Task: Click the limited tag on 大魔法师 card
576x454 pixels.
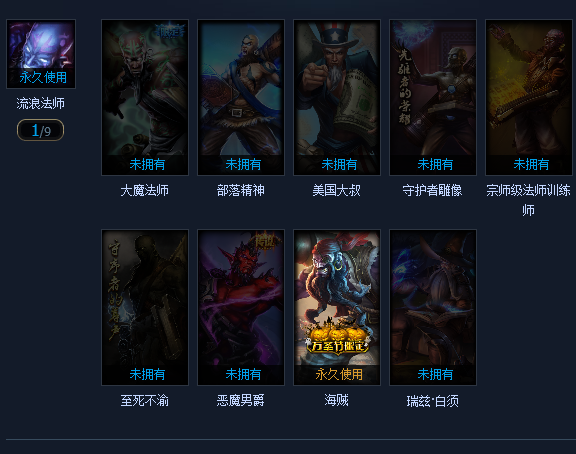Action: tap(170, 30)
